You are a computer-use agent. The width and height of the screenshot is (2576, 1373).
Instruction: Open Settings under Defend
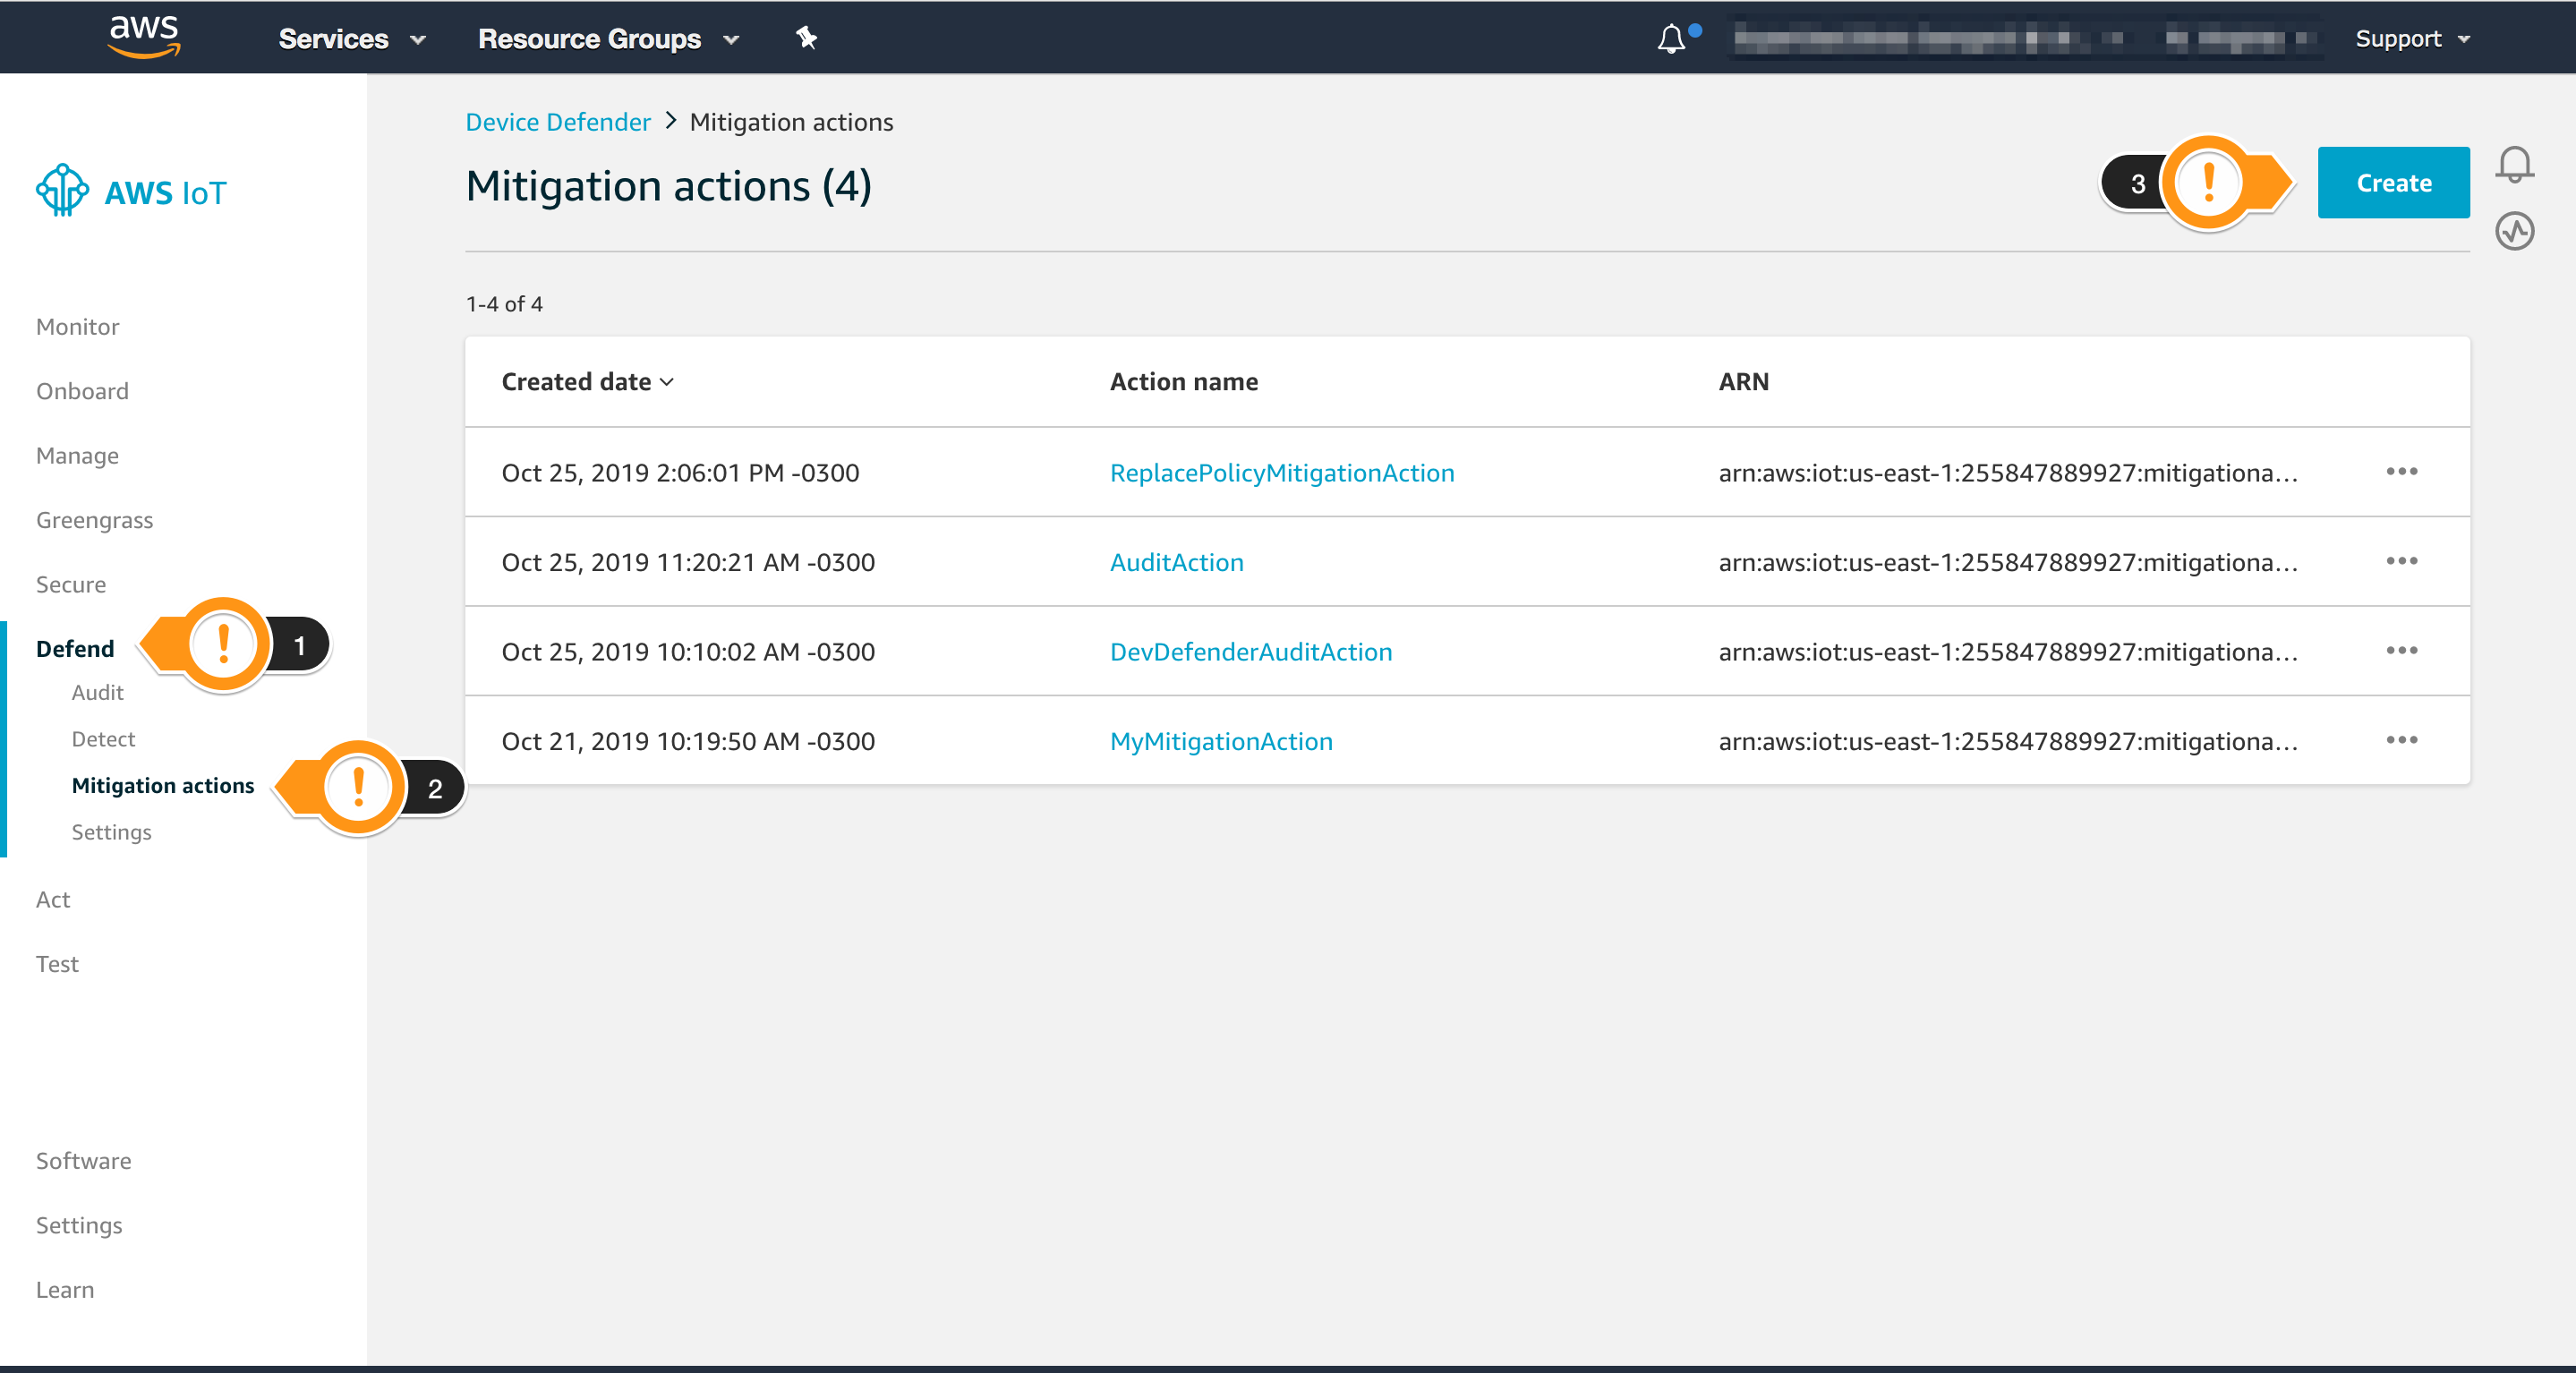pos(111,832)
